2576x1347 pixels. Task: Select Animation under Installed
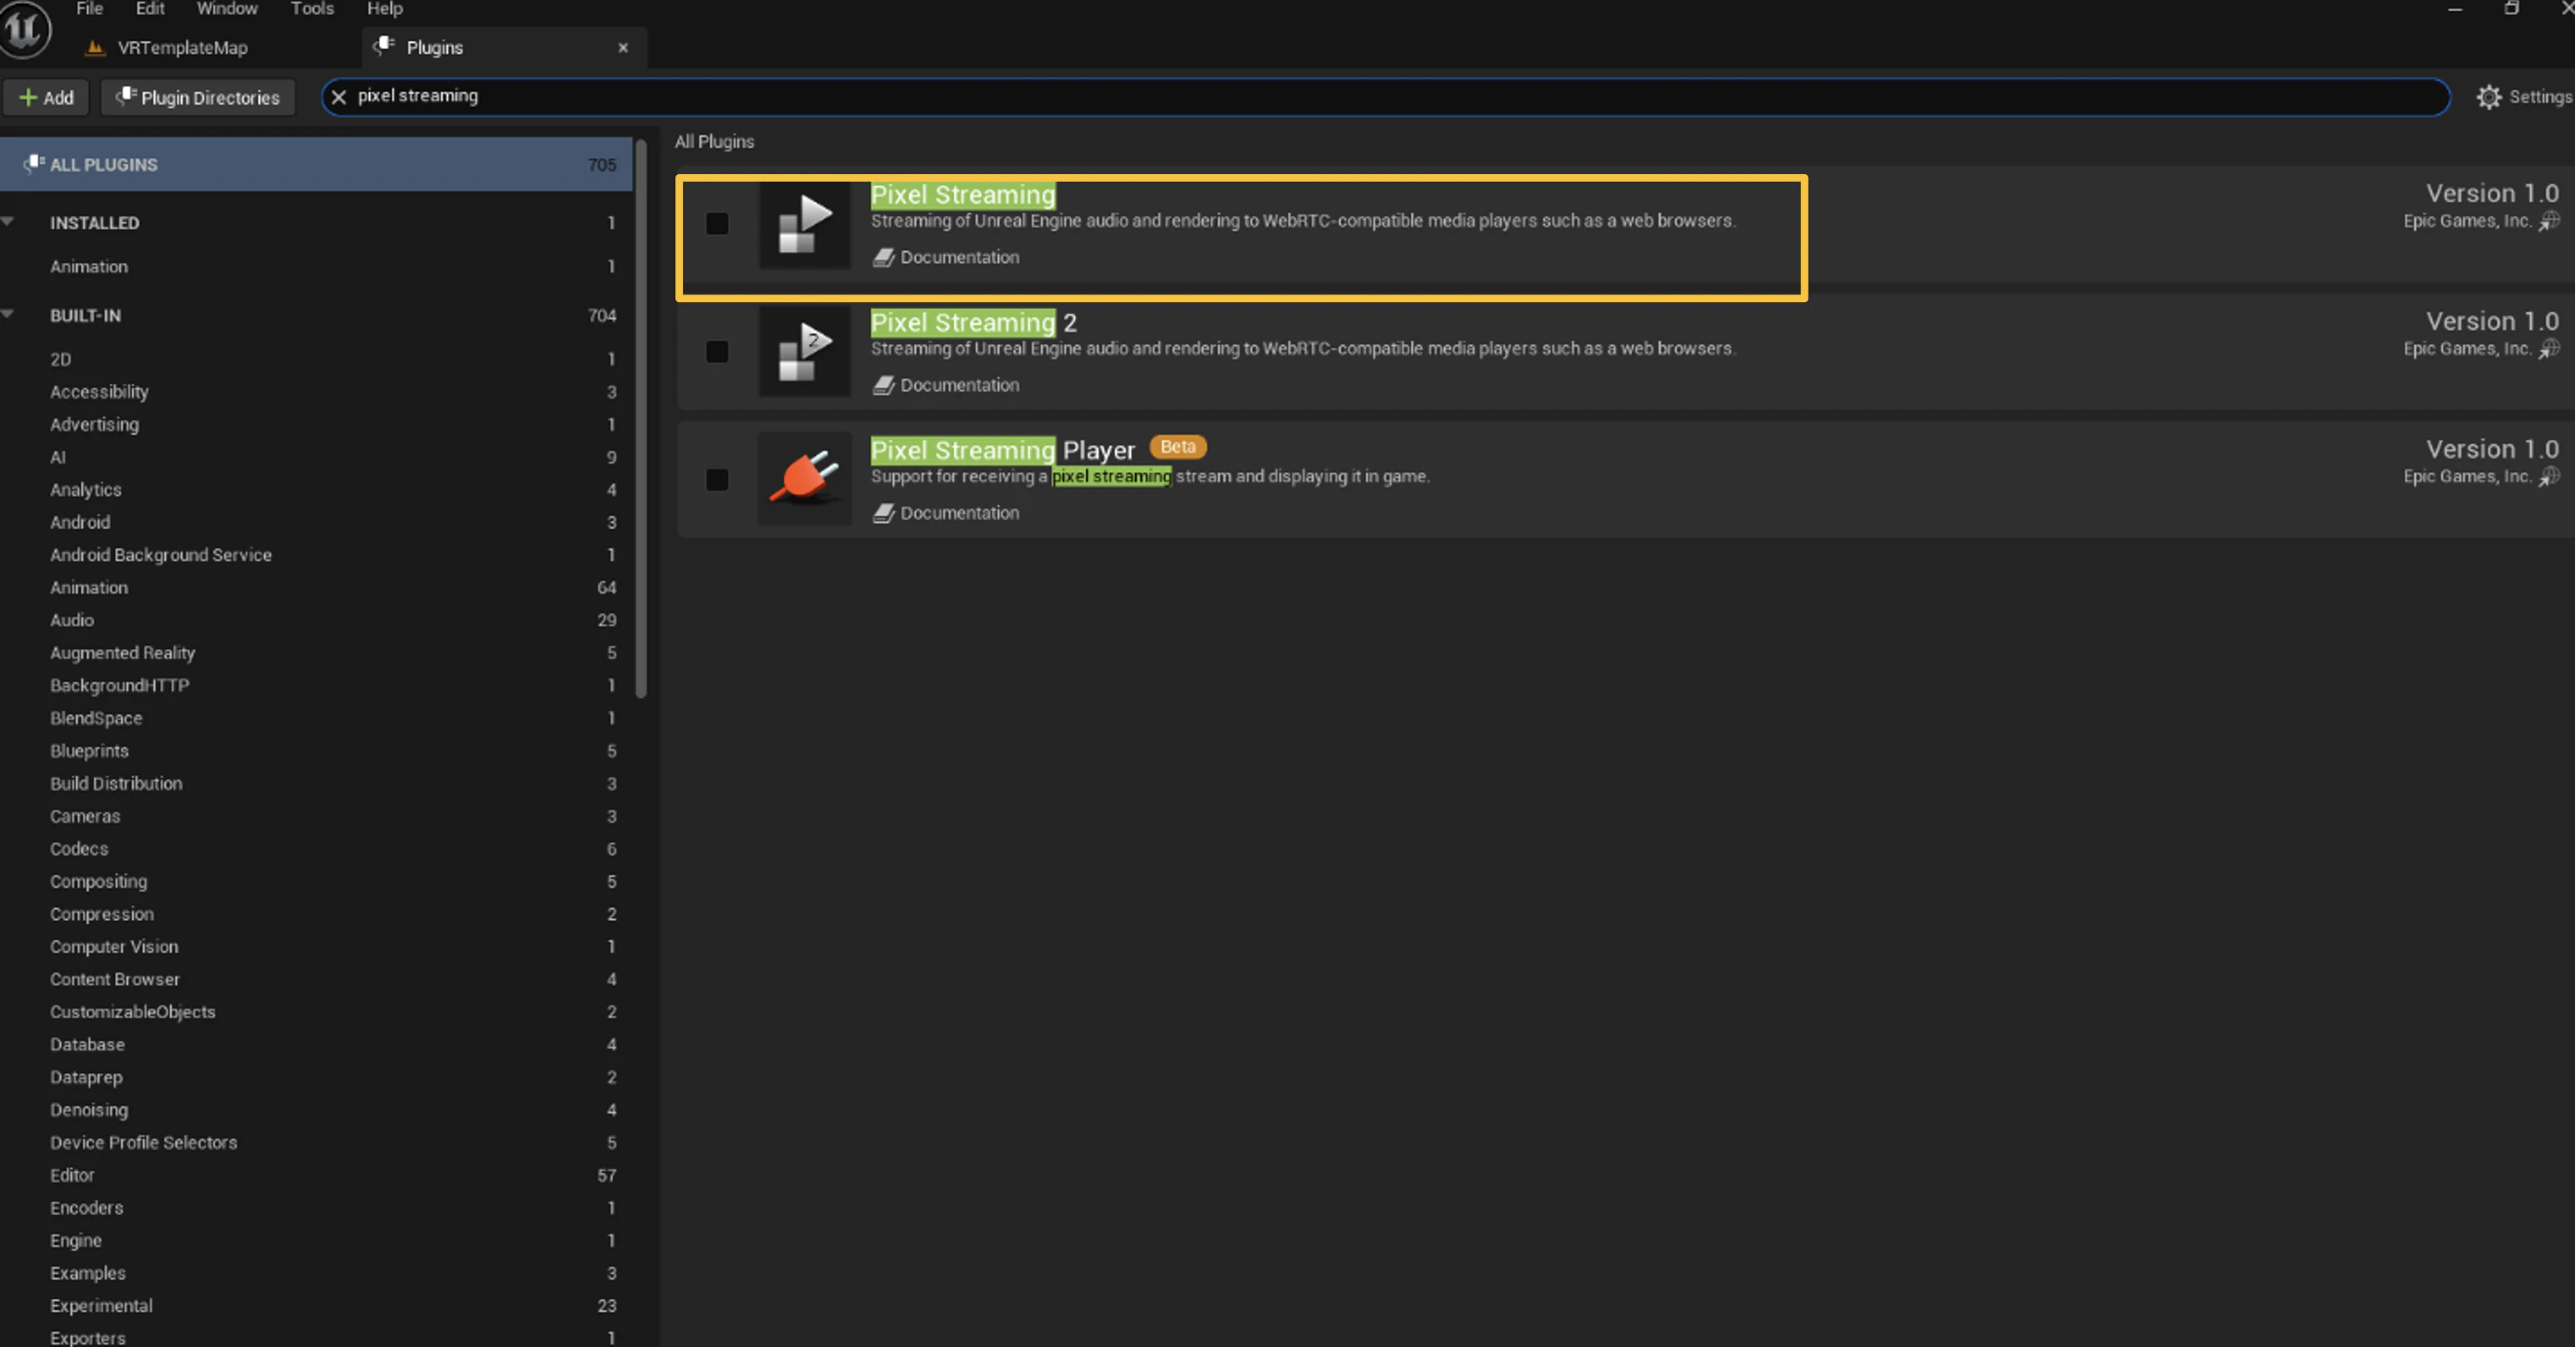(x=316, y=267)
